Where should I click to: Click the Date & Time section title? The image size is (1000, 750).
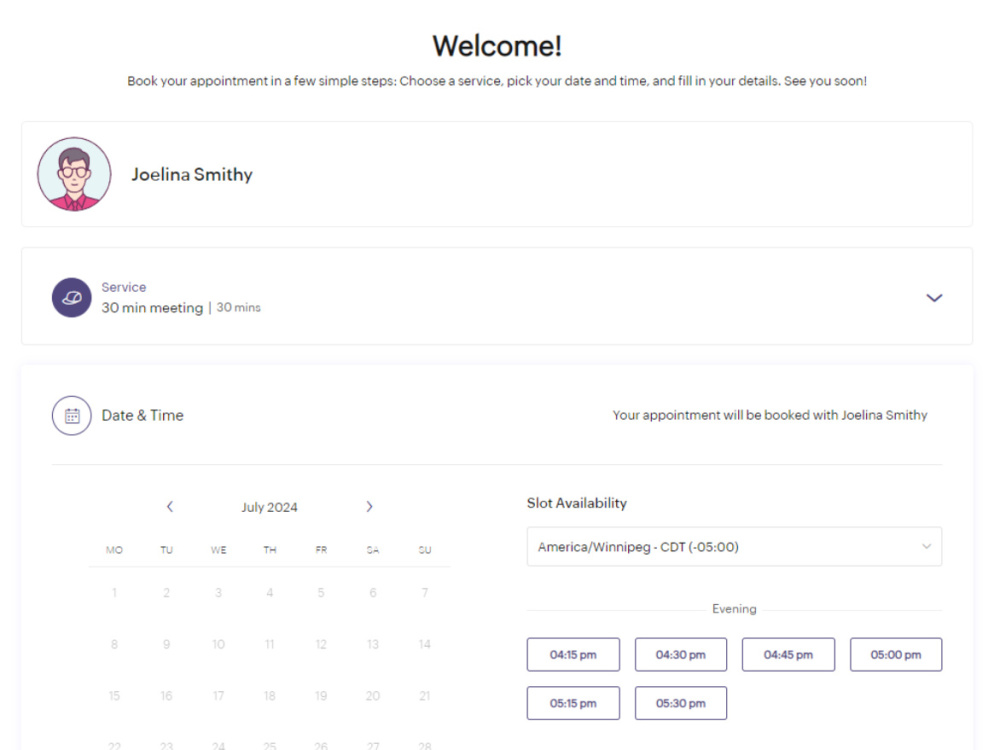tap(142, 415)
